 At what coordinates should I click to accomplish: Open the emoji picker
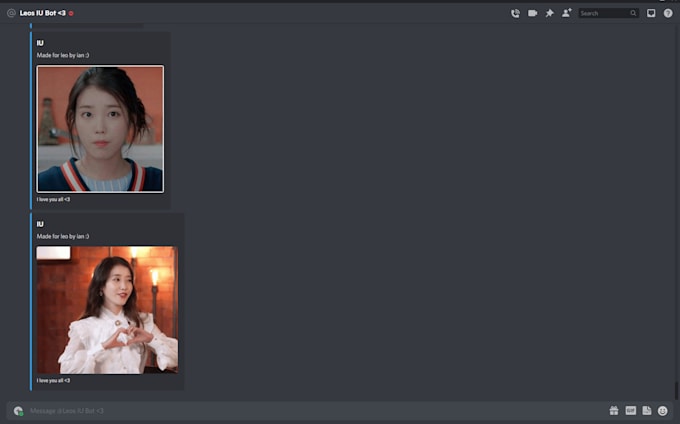click(663, 411)
